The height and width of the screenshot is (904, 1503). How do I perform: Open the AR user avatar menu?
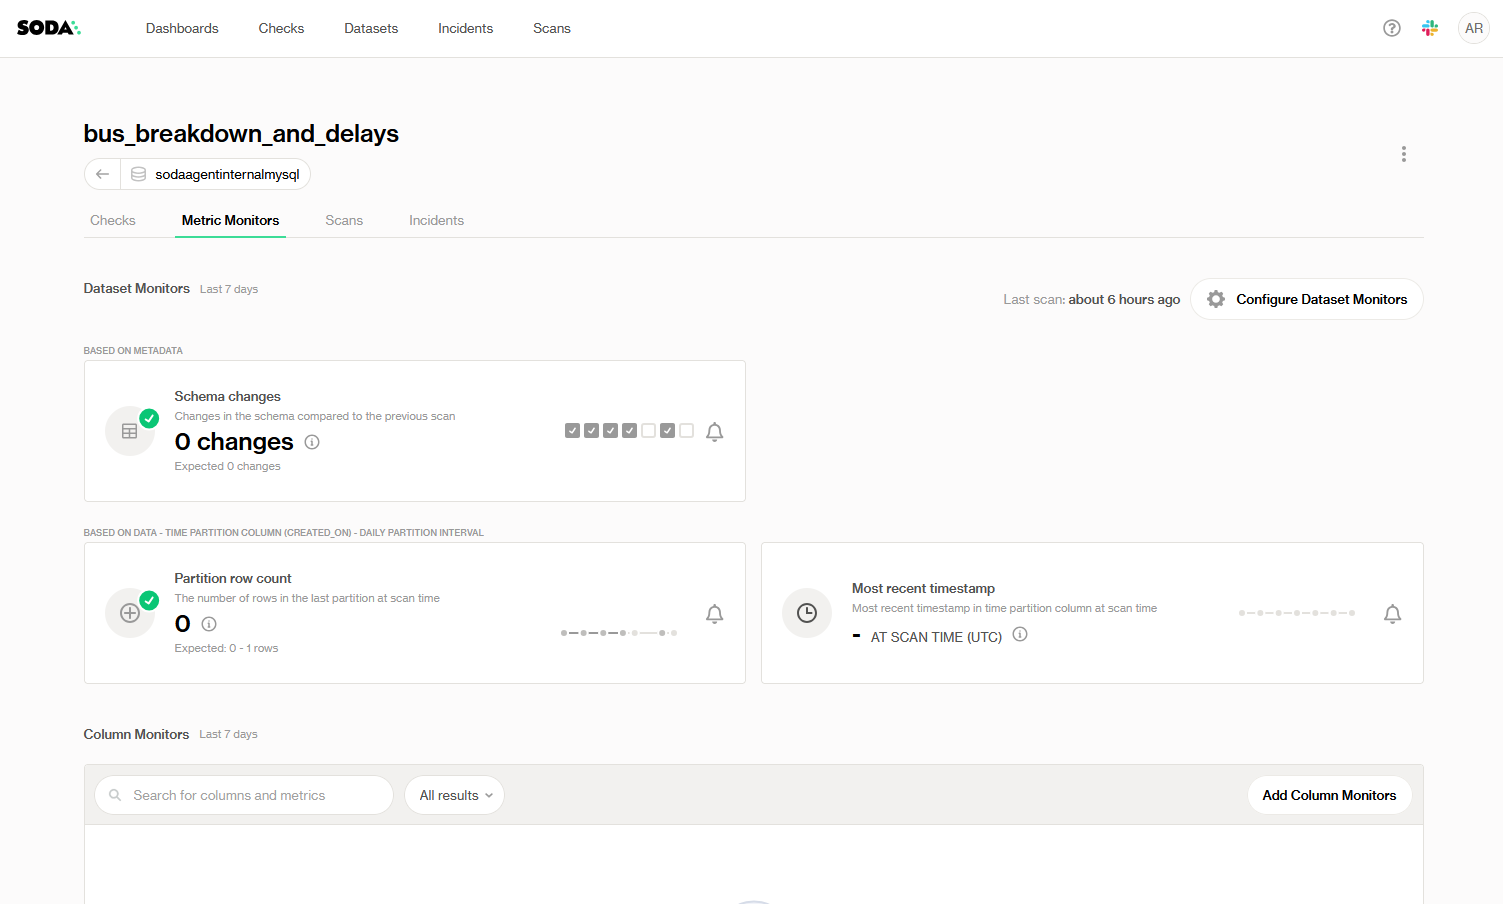tap(1473, 28)
